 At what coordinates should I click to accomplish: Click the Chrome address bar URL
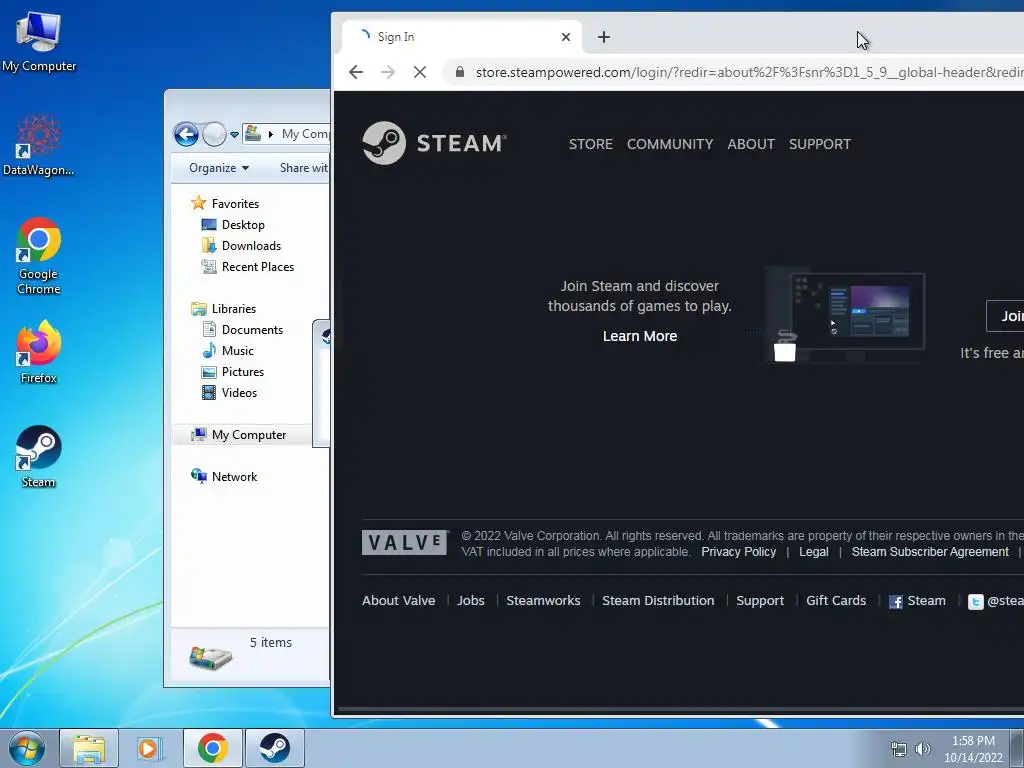pyautogui.click(x=748, y=72)
